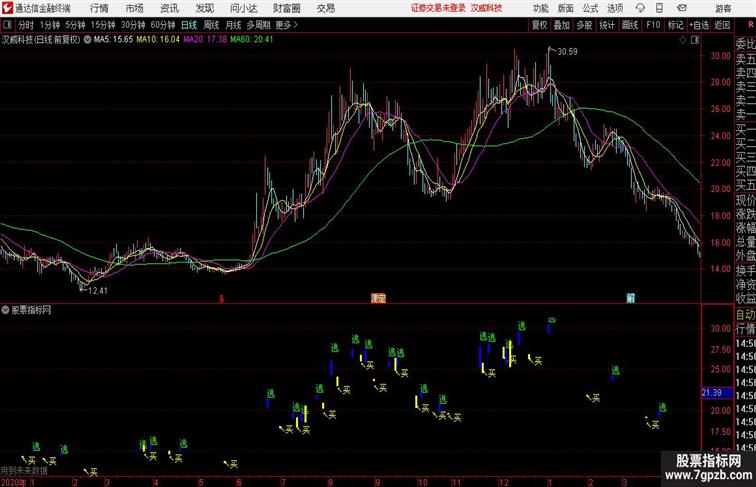This screenshot has height=487, width=756.
Task: Click the MA10: 16.04 label
Action: pos(158,40)
